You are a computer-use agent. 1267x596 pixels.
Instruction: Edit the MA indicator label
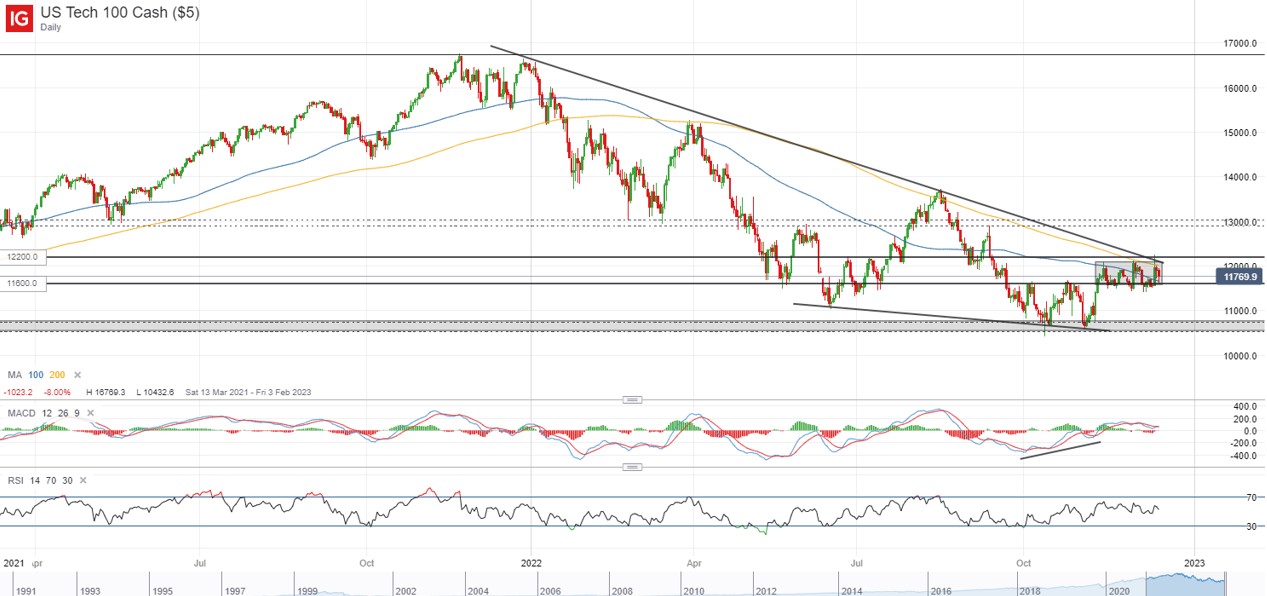point(15,374)
